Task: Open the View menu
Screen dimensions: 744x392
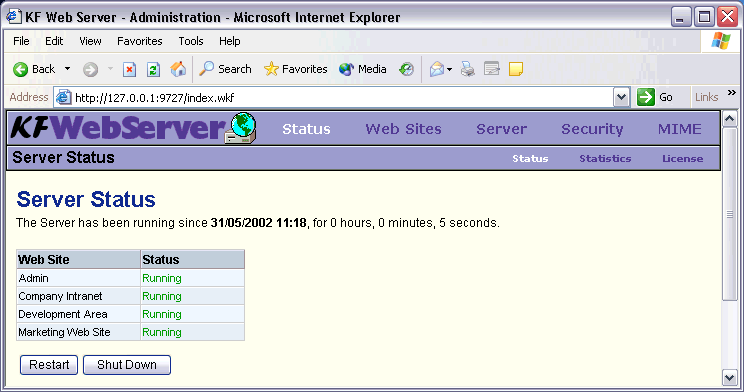Action: tap(90, 41)
